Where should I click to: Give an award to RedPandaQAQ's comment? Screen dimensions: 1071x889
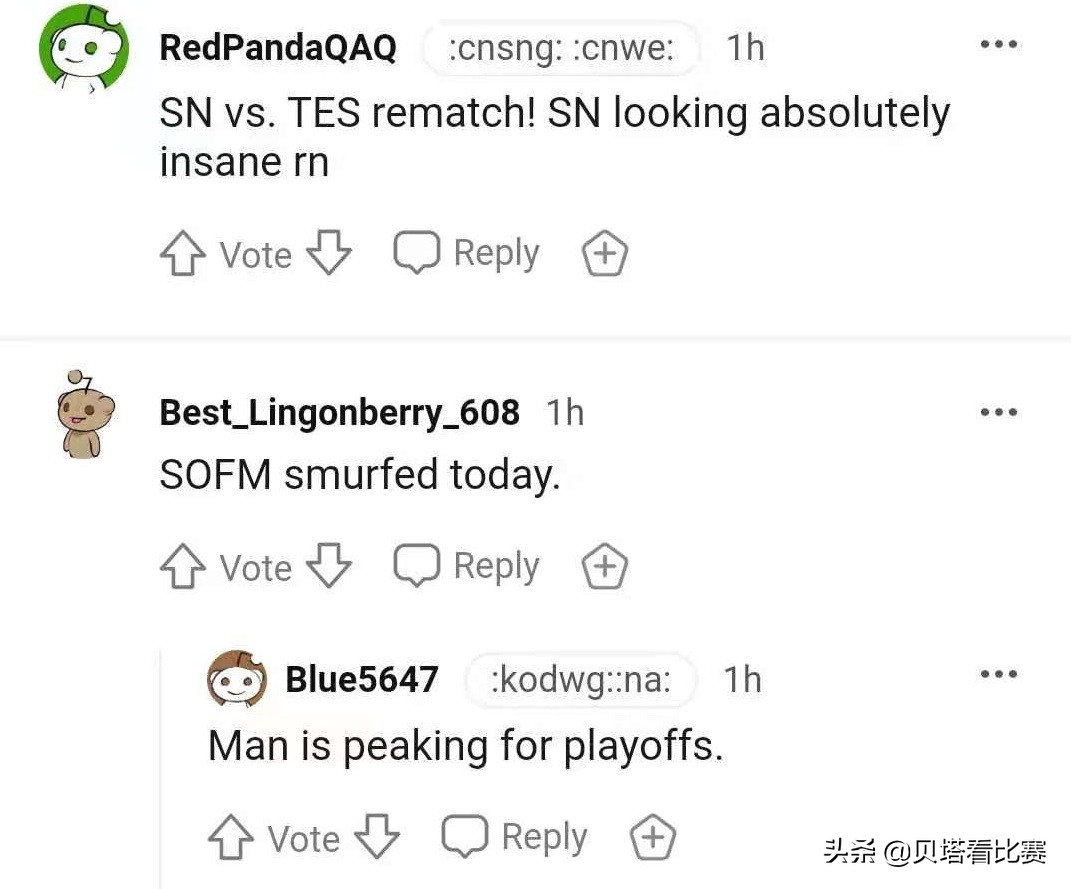[x=604, y=253]
